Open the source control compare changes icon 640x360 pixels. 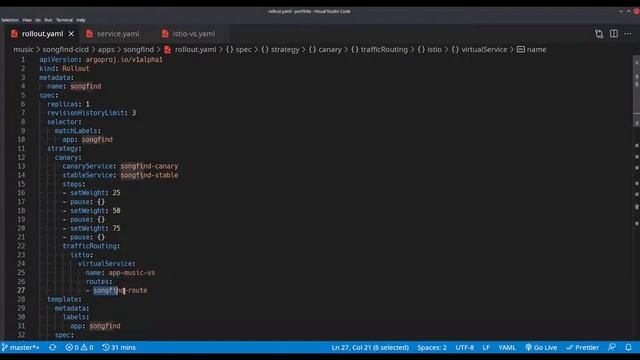pos(599,34)
